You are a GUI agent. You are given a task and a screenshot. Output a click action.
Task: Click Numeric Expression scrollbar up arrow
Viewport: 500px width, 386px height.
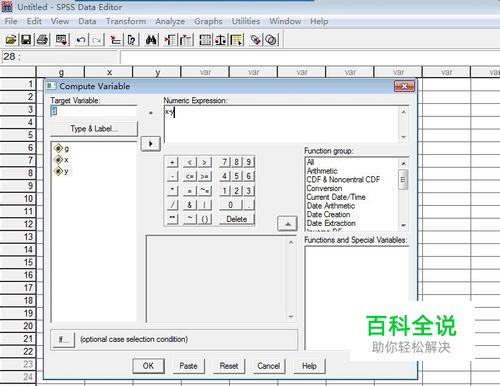tap(404, 112)
